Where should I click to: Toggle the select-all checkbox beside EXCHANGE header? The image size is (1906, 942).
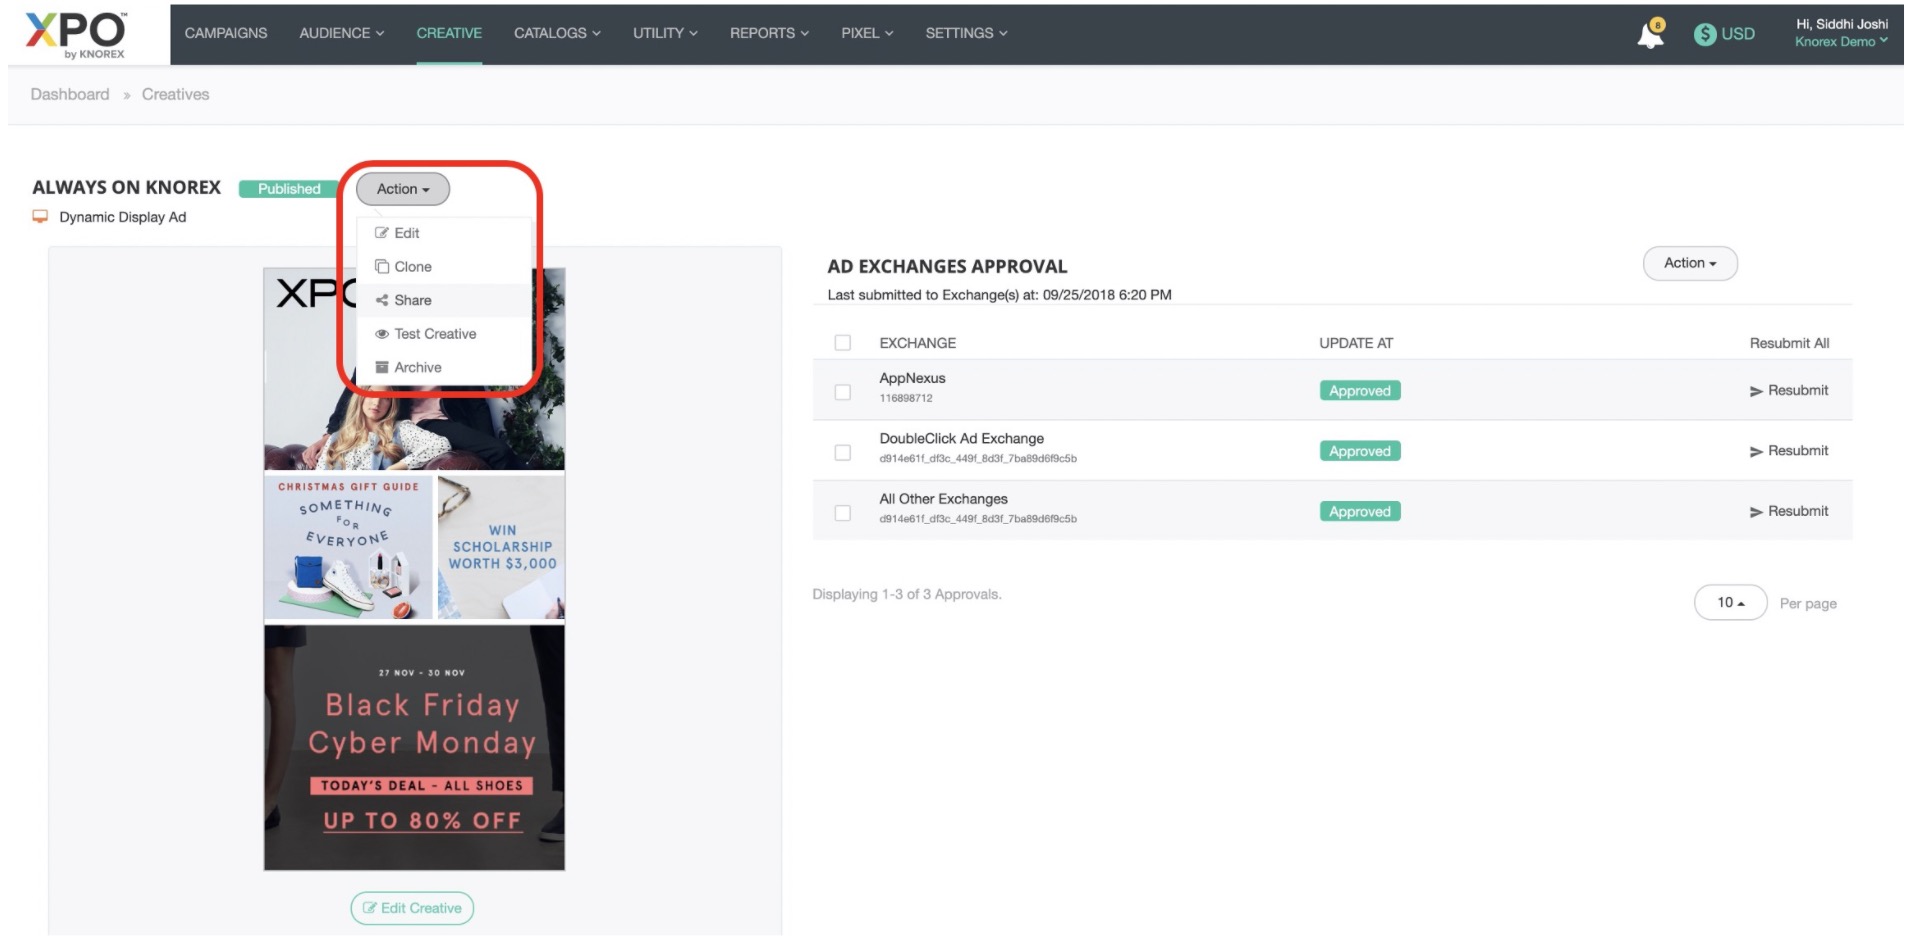(x=842, y=343)
